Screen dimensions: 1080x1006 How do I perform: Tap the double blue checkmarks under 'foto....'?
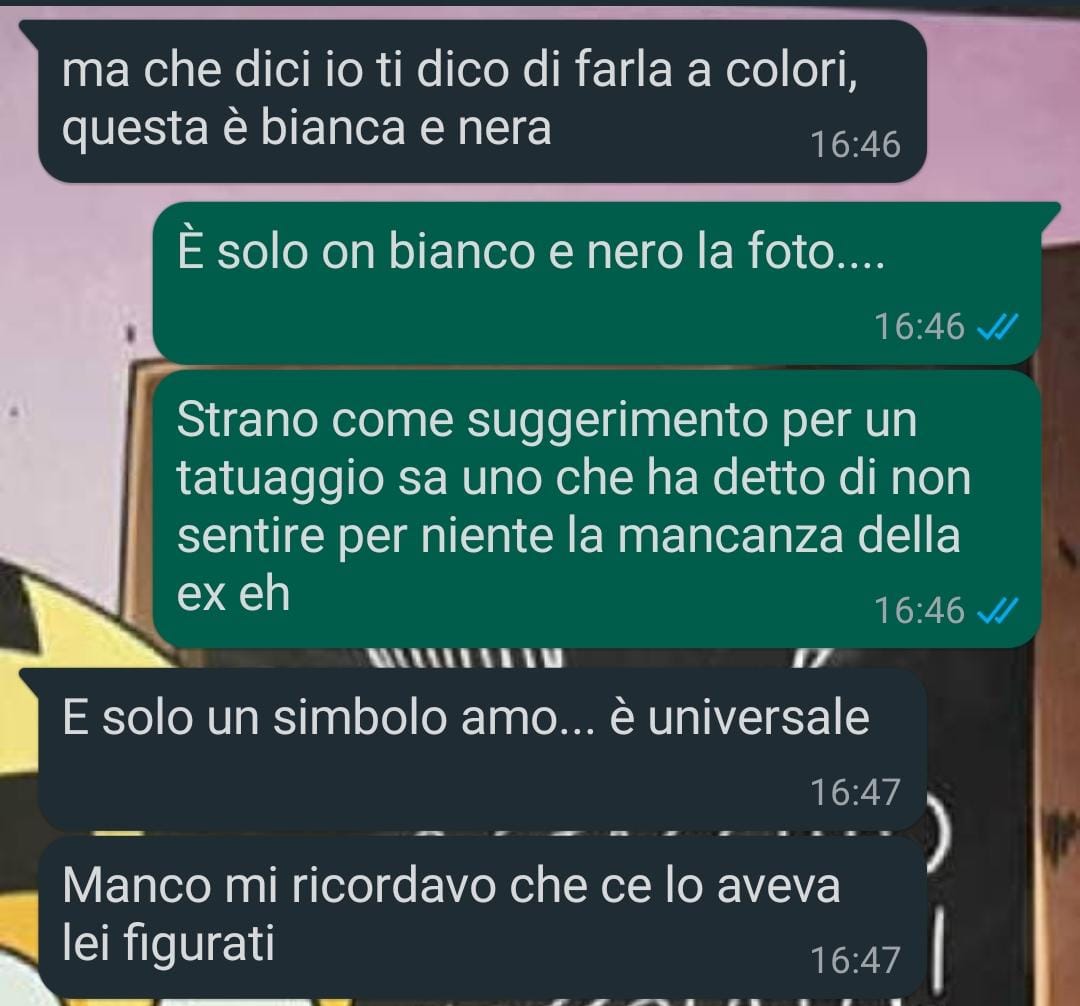pos(997,327)
